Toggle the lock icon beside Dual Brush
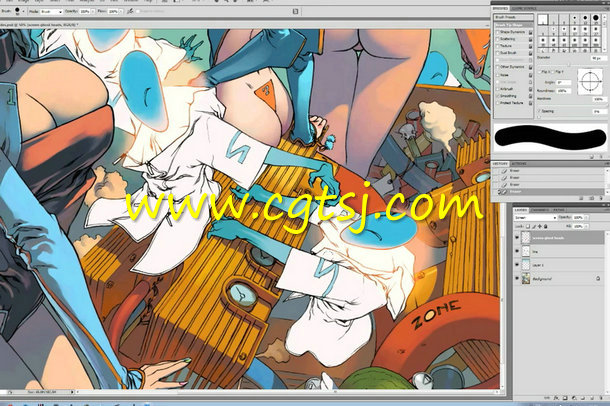610x406 pixels. (530, 53)
